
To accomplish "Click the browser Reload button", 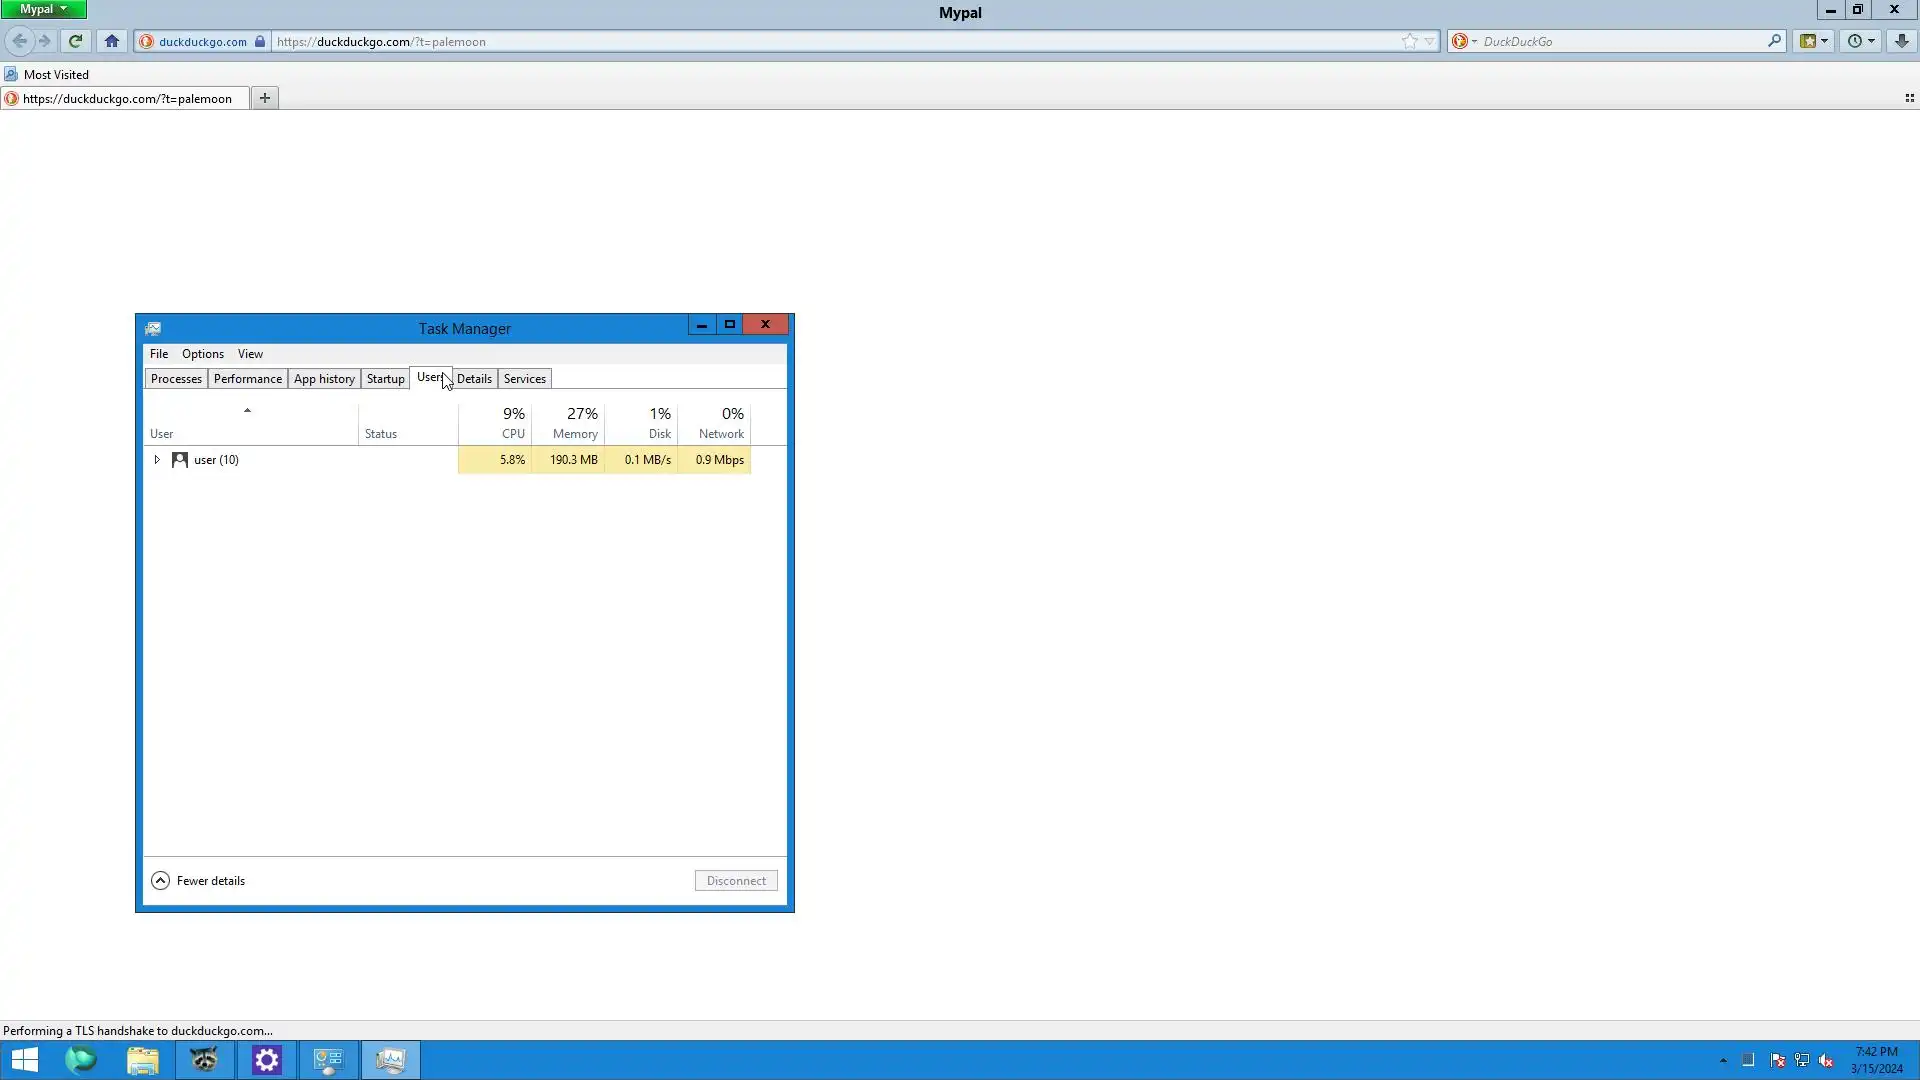I will [75, 41].
